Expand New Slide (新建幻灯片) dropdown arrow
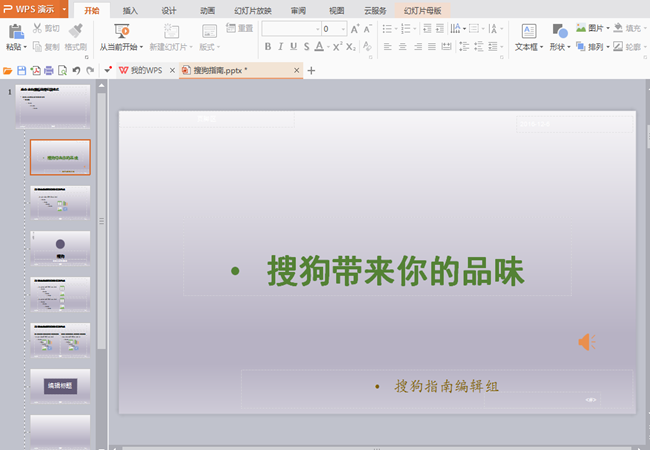The height and width of the screenshot is (450, 650). pos(191,47)
